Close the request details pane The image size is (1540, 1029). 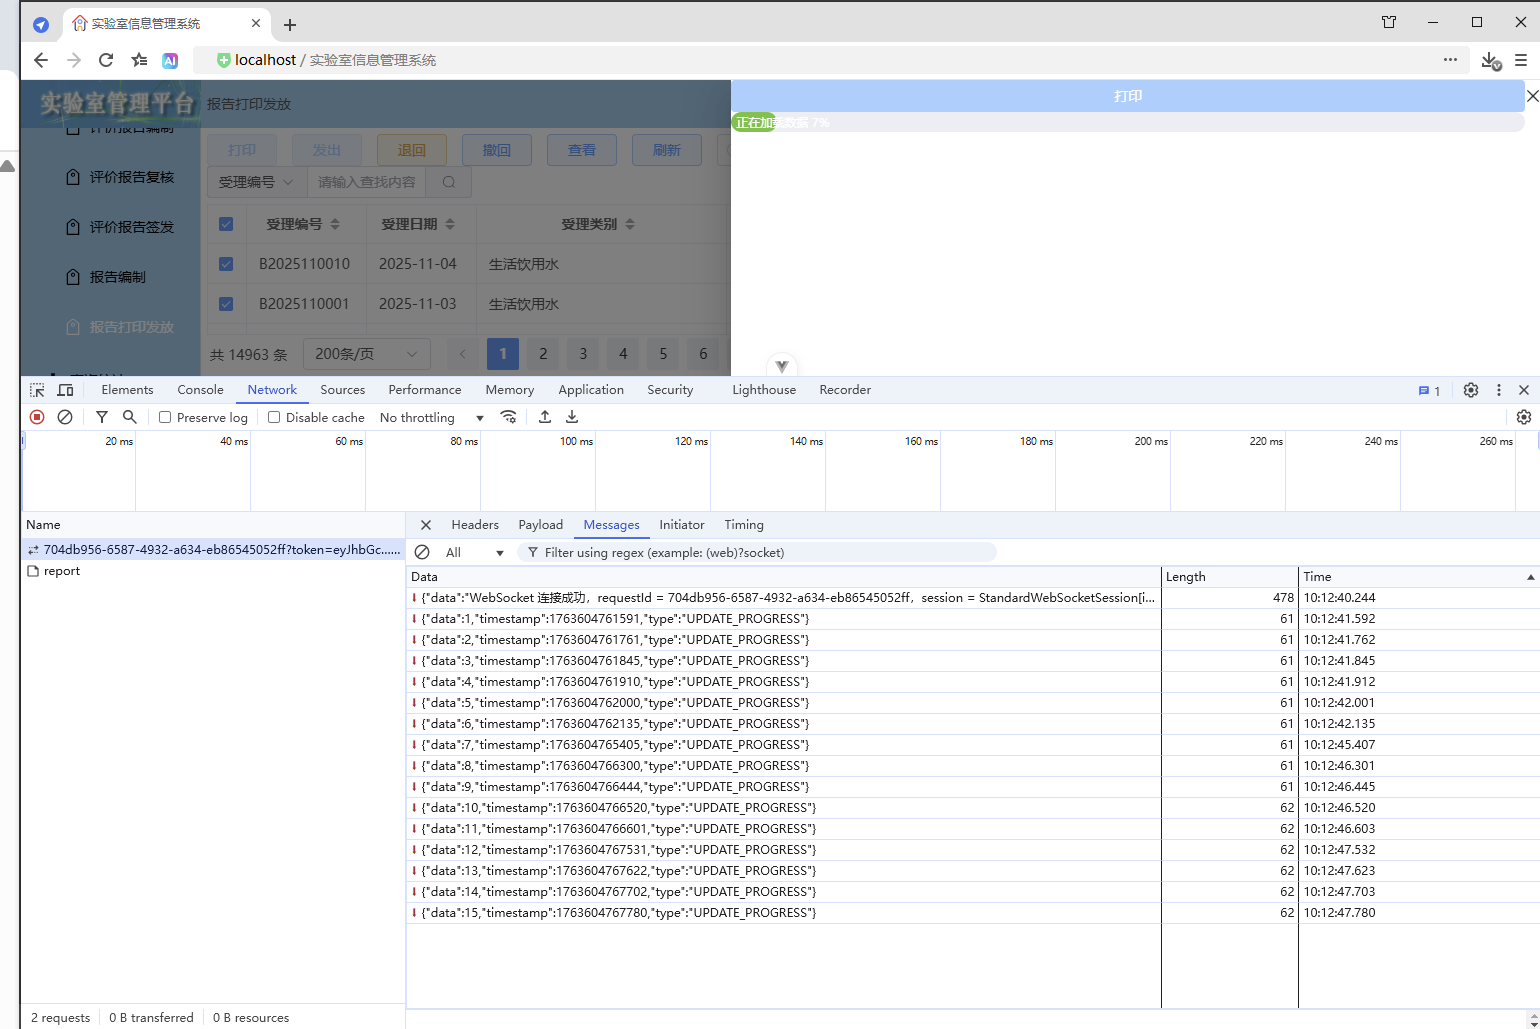click(x=426, y=525)
